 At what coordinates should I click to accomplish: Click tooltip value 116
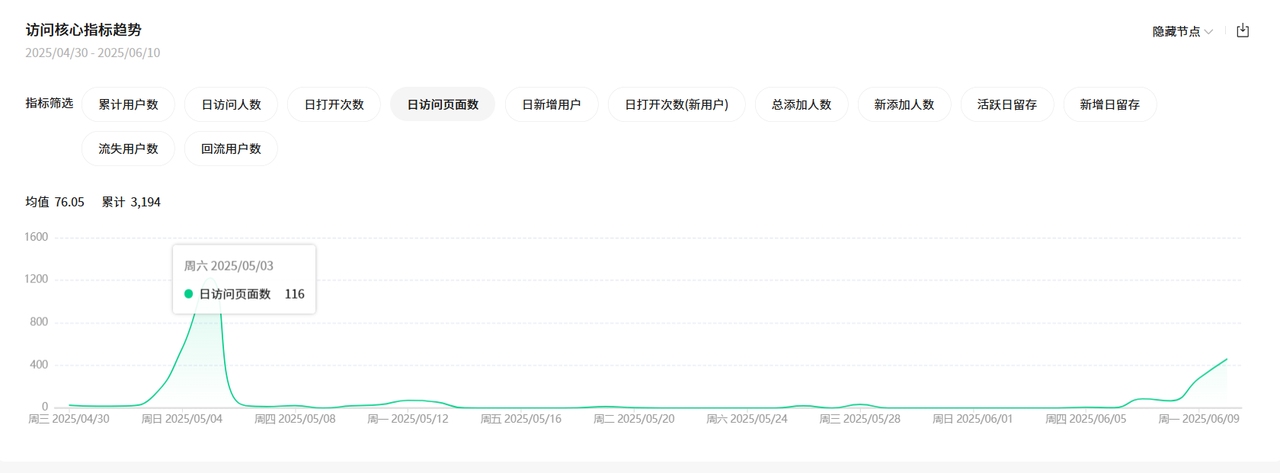tap(294, 294)
